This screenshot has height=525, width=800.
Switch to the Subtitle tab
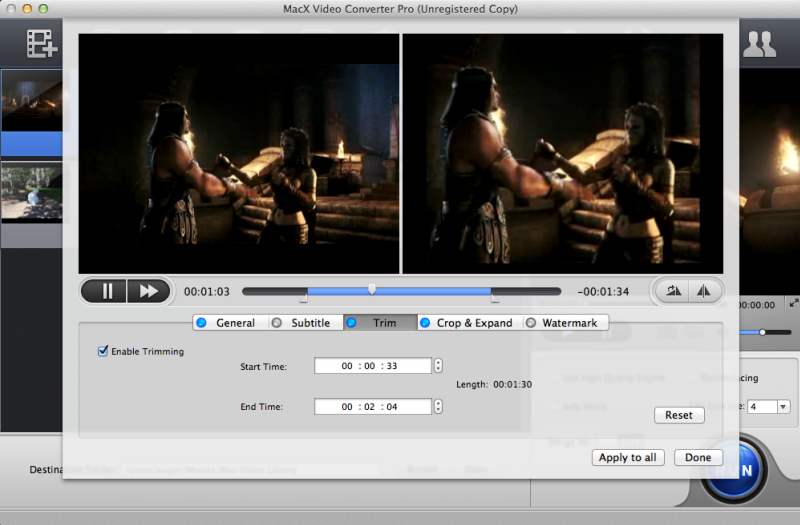(x=306, y=322)
